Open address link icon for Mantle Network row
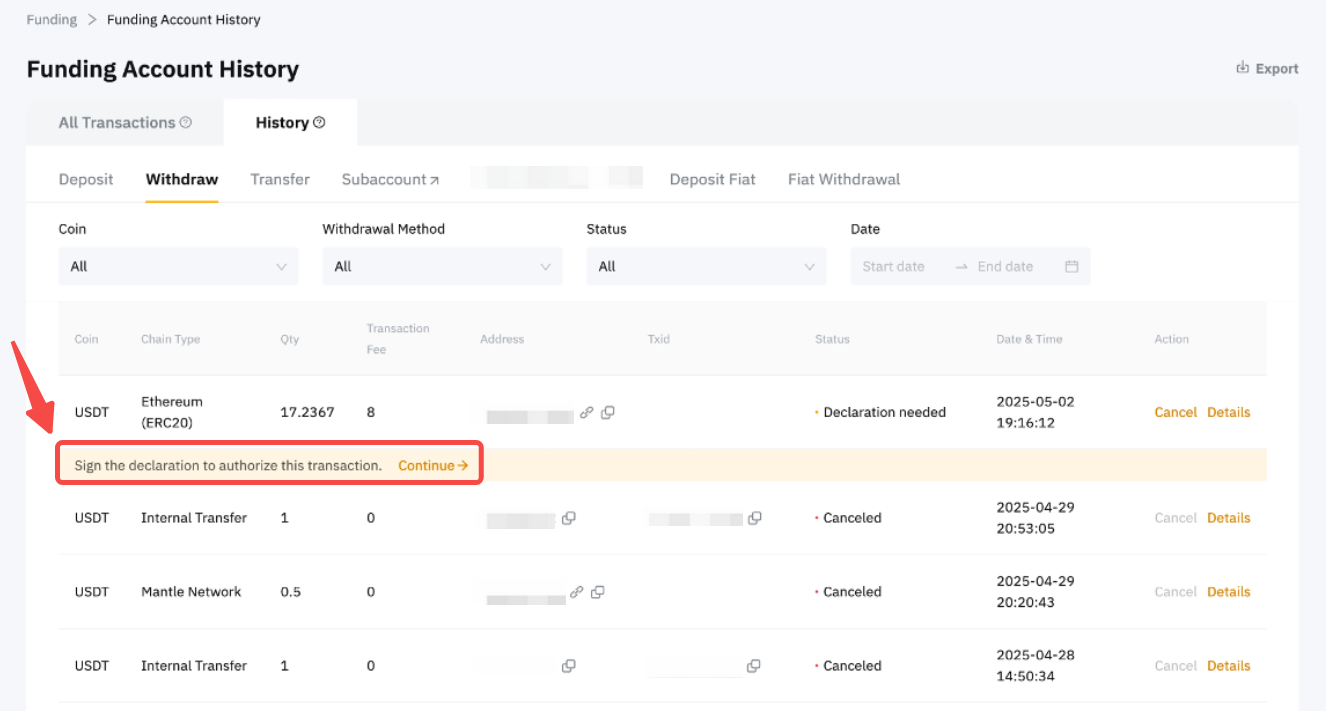This screenshot has height=711, width=1326. (576, 592)
